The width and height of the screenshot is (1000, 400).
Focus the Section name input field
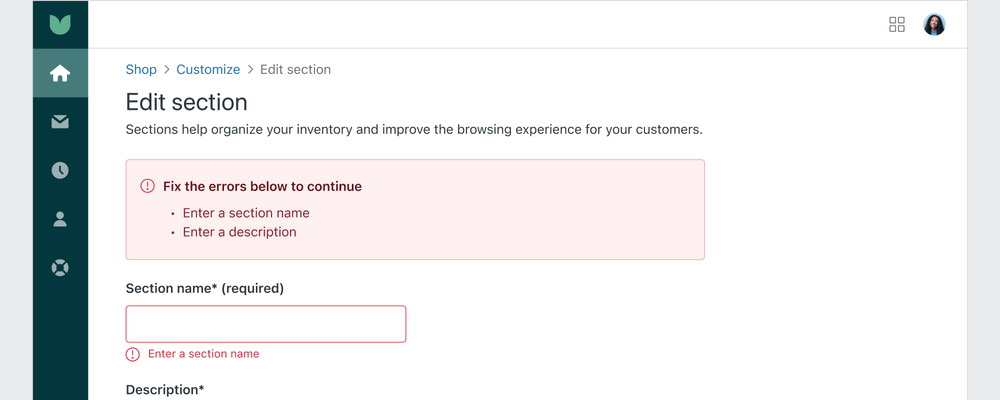266,324
